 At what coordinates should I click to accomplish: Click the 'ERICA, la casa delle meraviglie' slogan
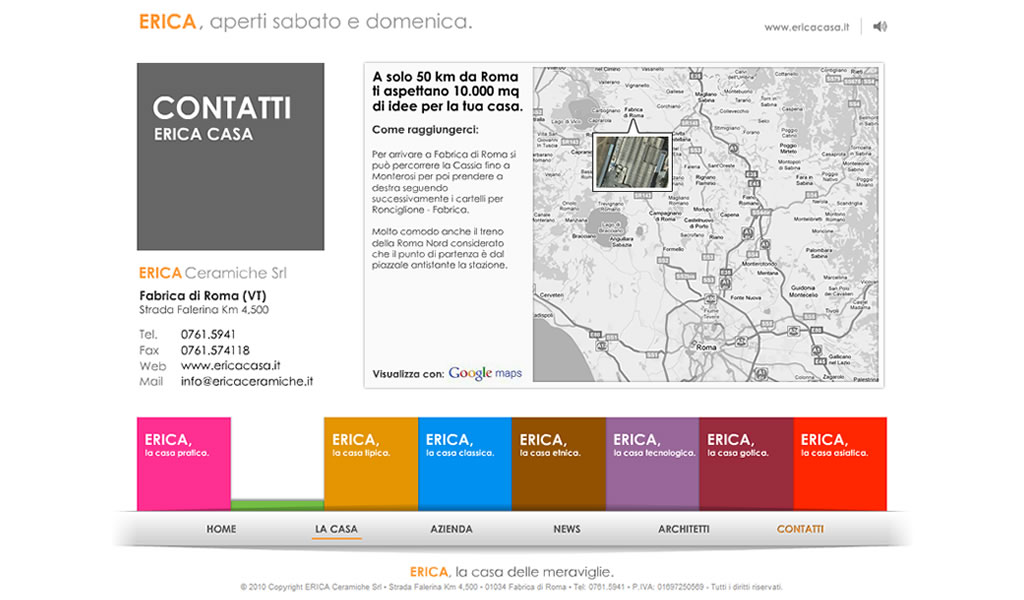coord(512,572)
